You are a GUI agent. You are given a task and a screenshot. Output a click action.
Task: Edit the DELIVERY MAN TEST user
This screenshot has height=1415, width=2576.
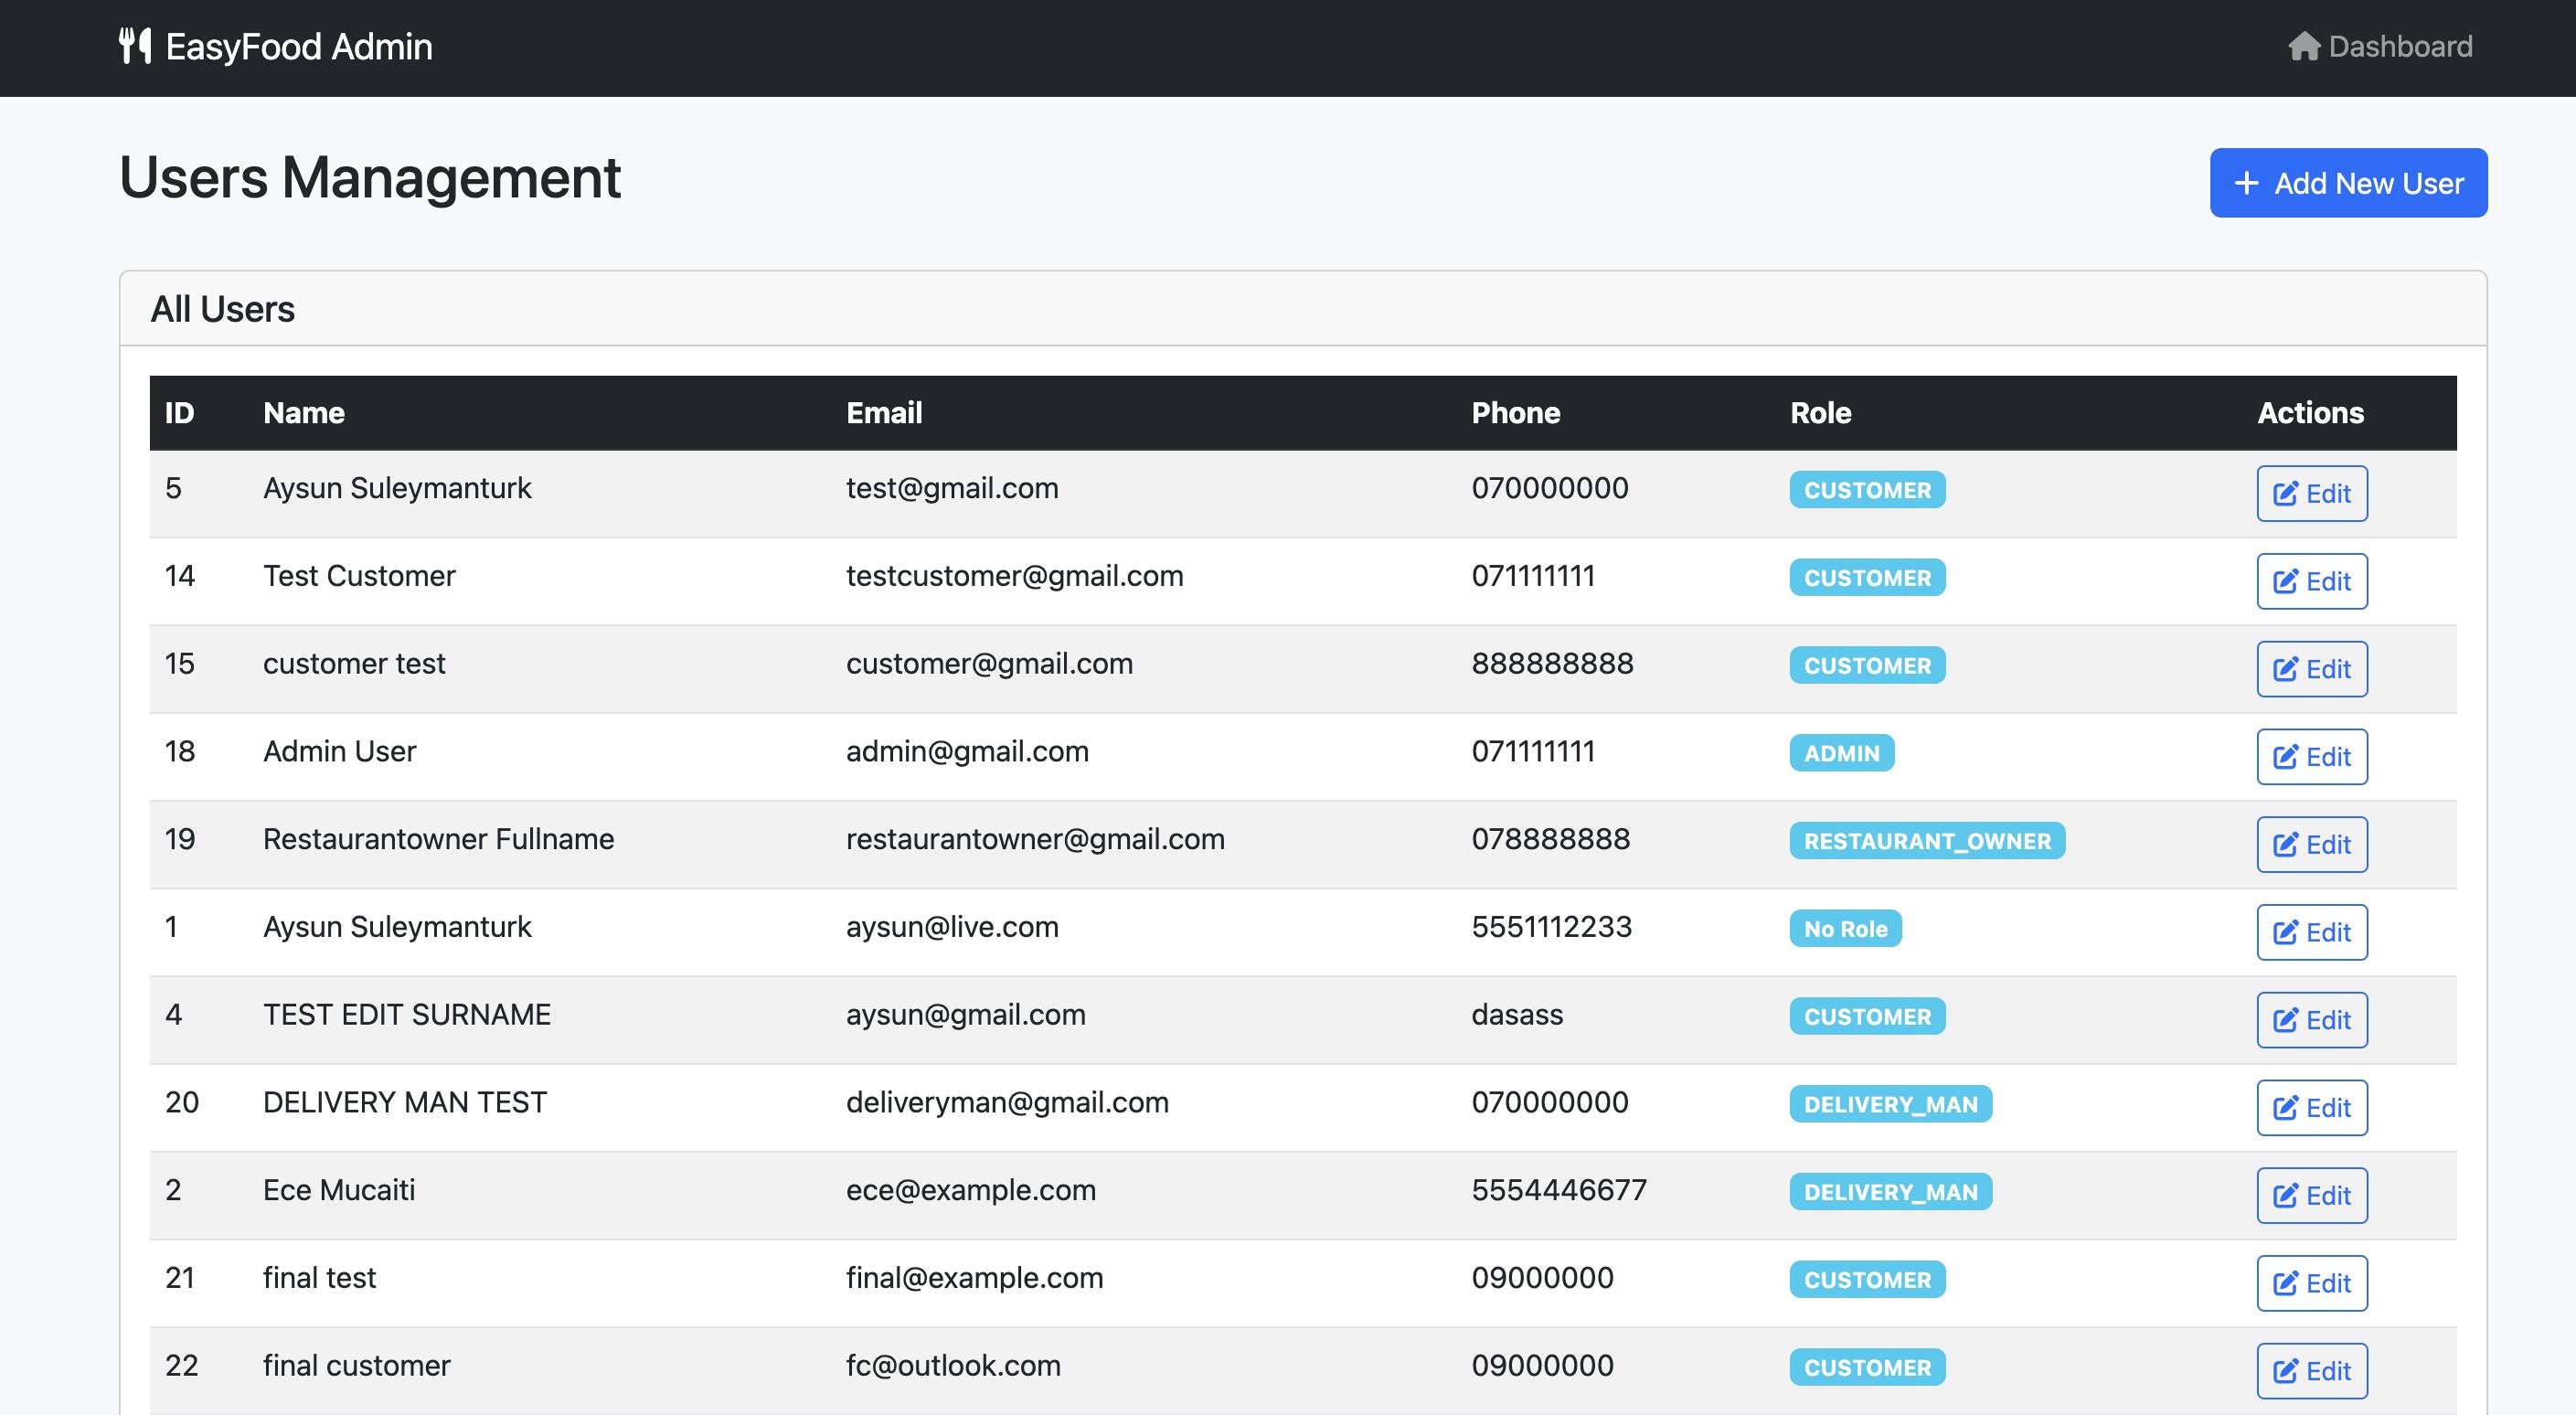click(x=2311, y=1108)
